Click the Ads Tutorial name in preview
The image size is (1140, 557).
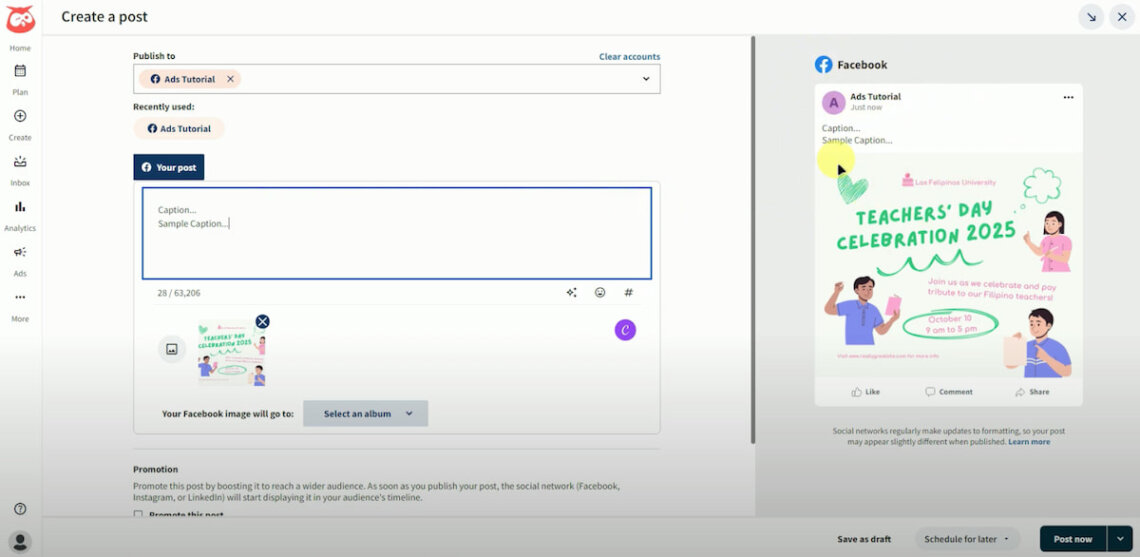click(875, 97)
